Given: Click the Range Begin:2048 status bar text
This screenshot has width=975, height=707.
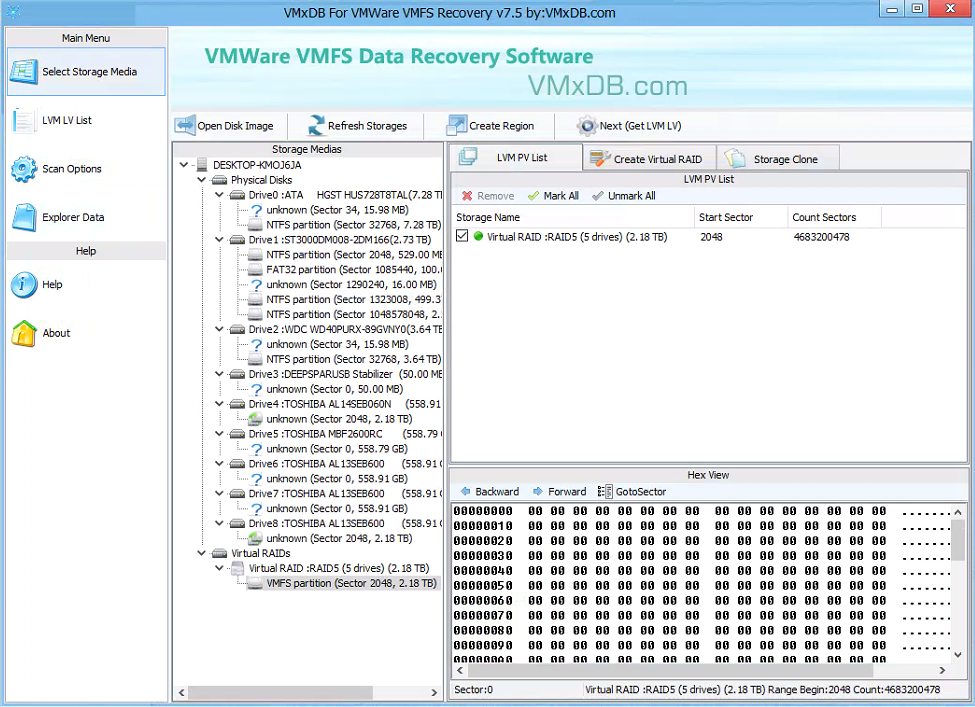Looking at the screenshot, I should [809, 690].
